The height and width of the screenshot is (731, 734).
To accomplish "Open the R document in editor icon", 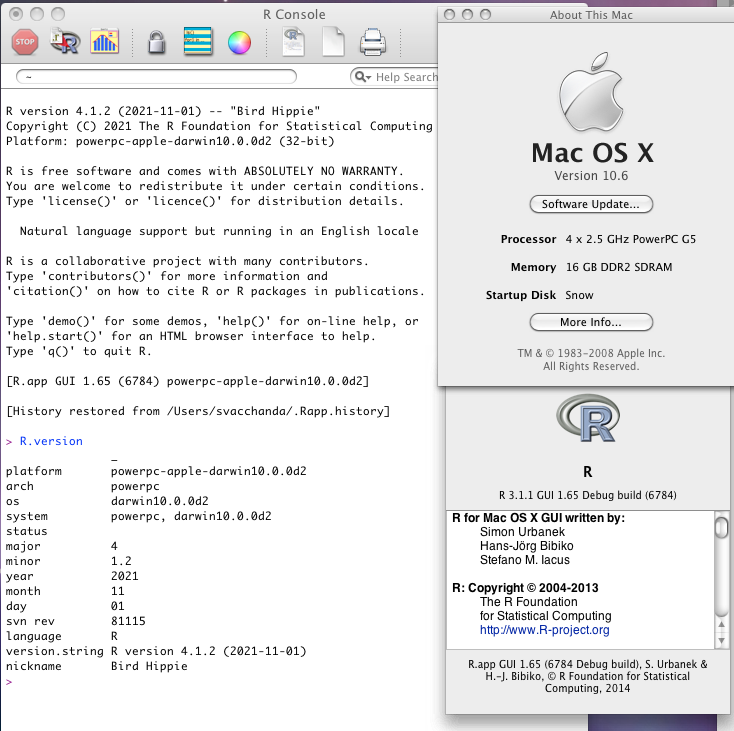I will point(294,42).
